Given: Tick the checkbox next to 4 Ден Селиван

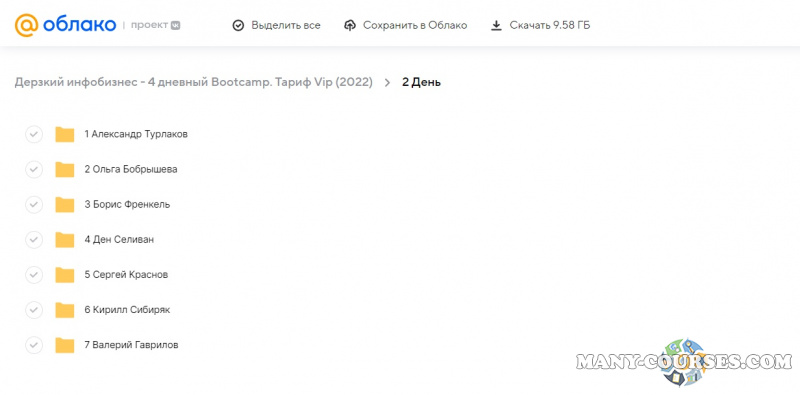Looking at the screenshot, I should [34, 239].
